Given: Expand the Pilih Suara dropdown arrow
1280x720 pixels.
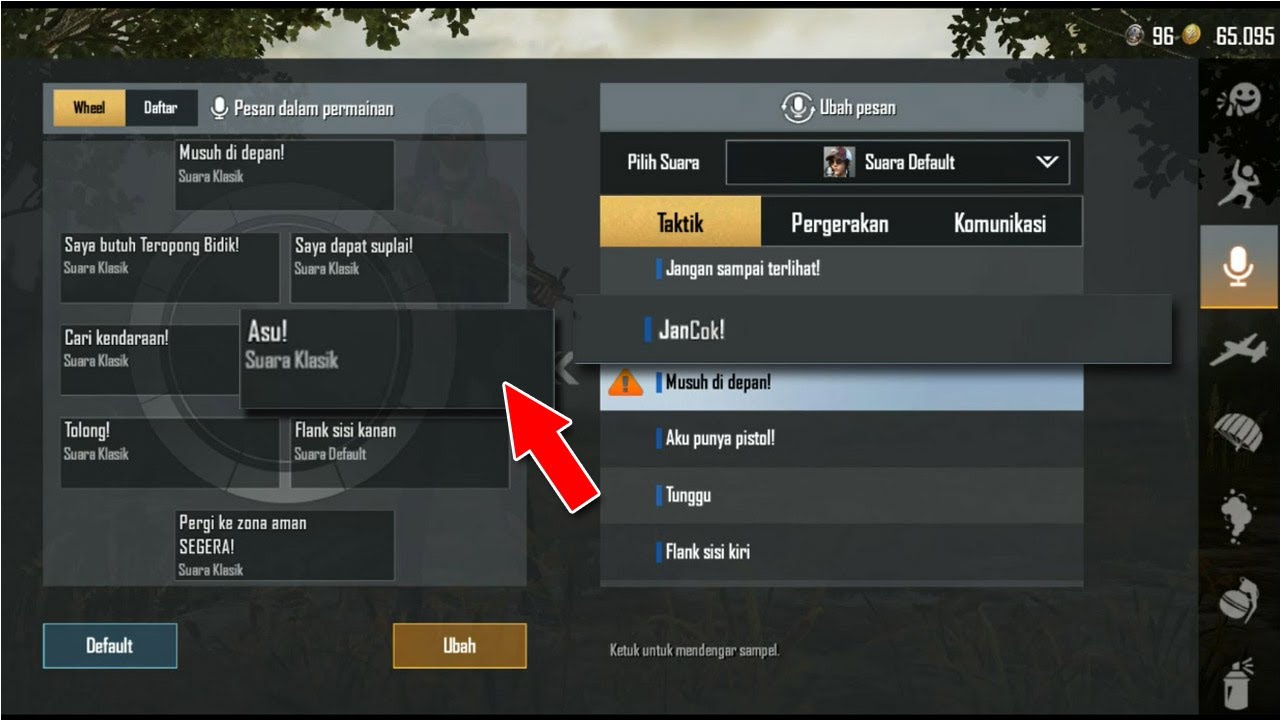Looking at the screenshot, I should tap(1047, 162).
